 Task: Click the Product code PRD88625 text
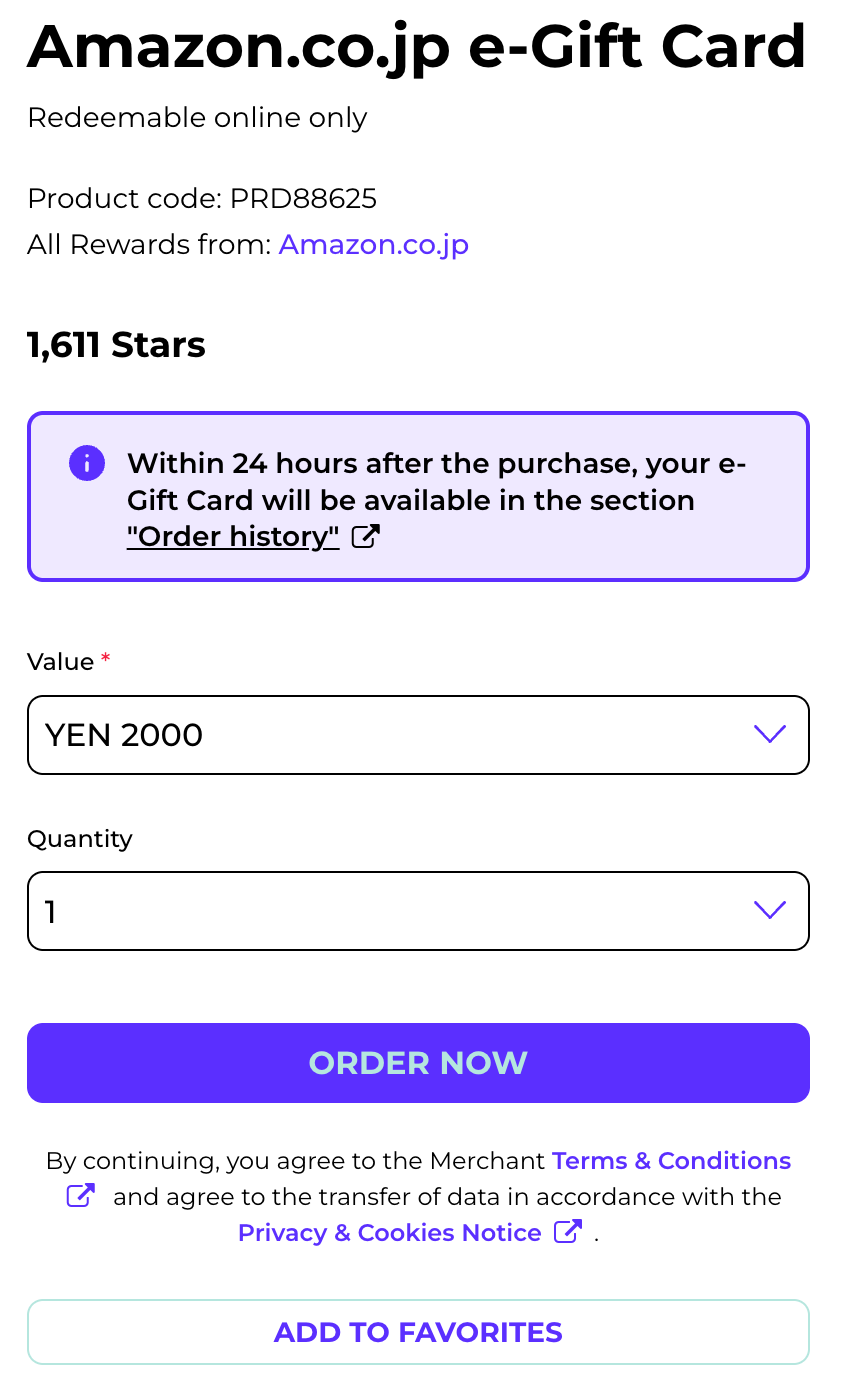[202, 199]
